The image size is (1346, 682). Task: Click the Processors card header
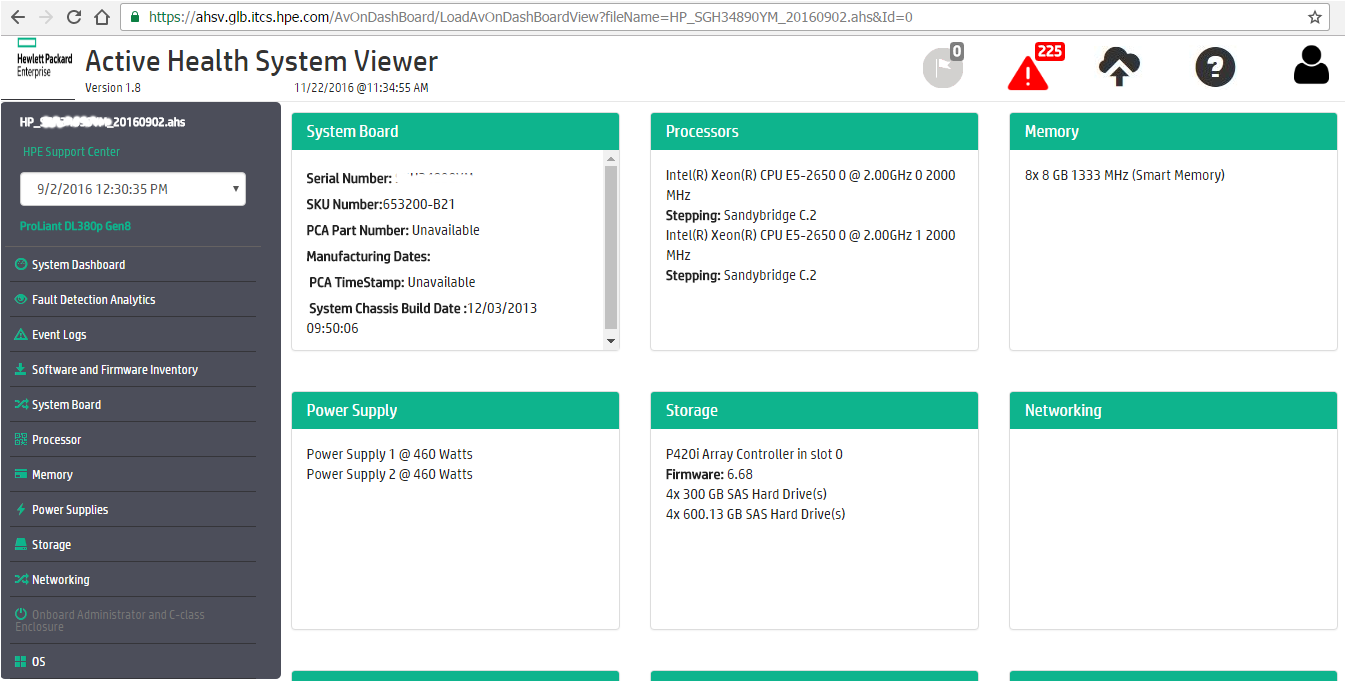point(814,131)
